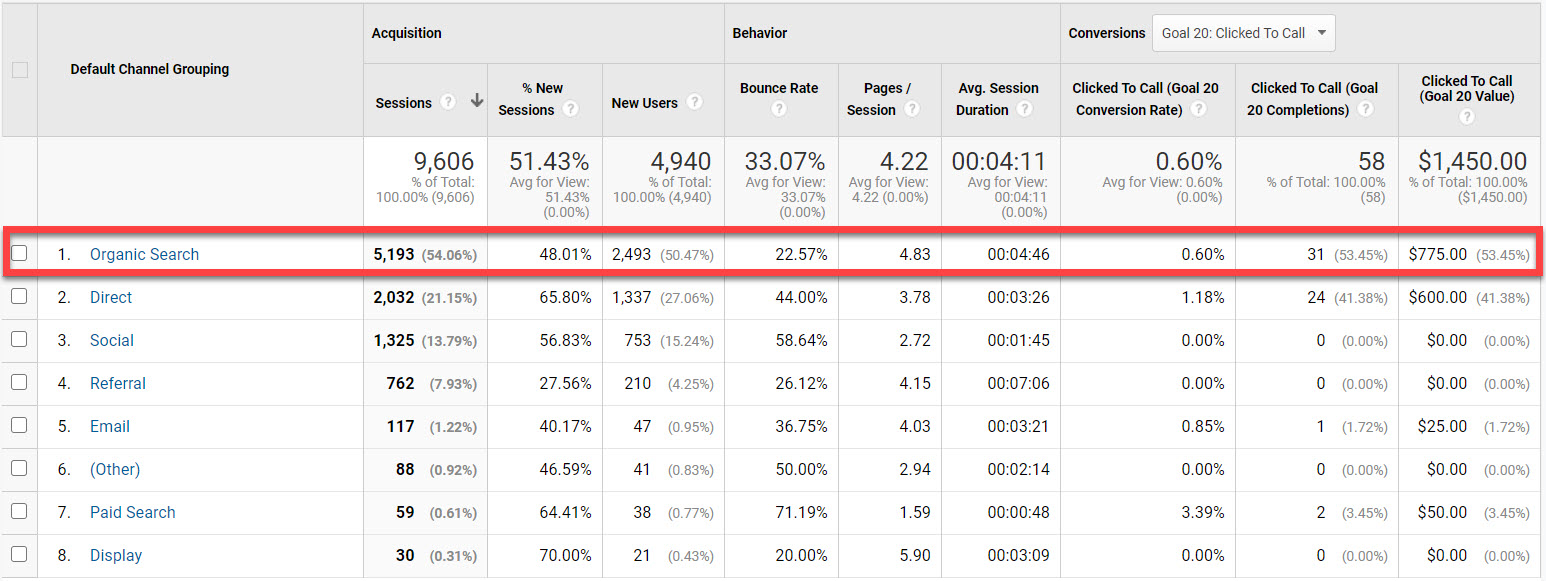The width and height of the screenshot is (1546, 581).
Task: Click the Social row checkbox
Action: point(19,340)
